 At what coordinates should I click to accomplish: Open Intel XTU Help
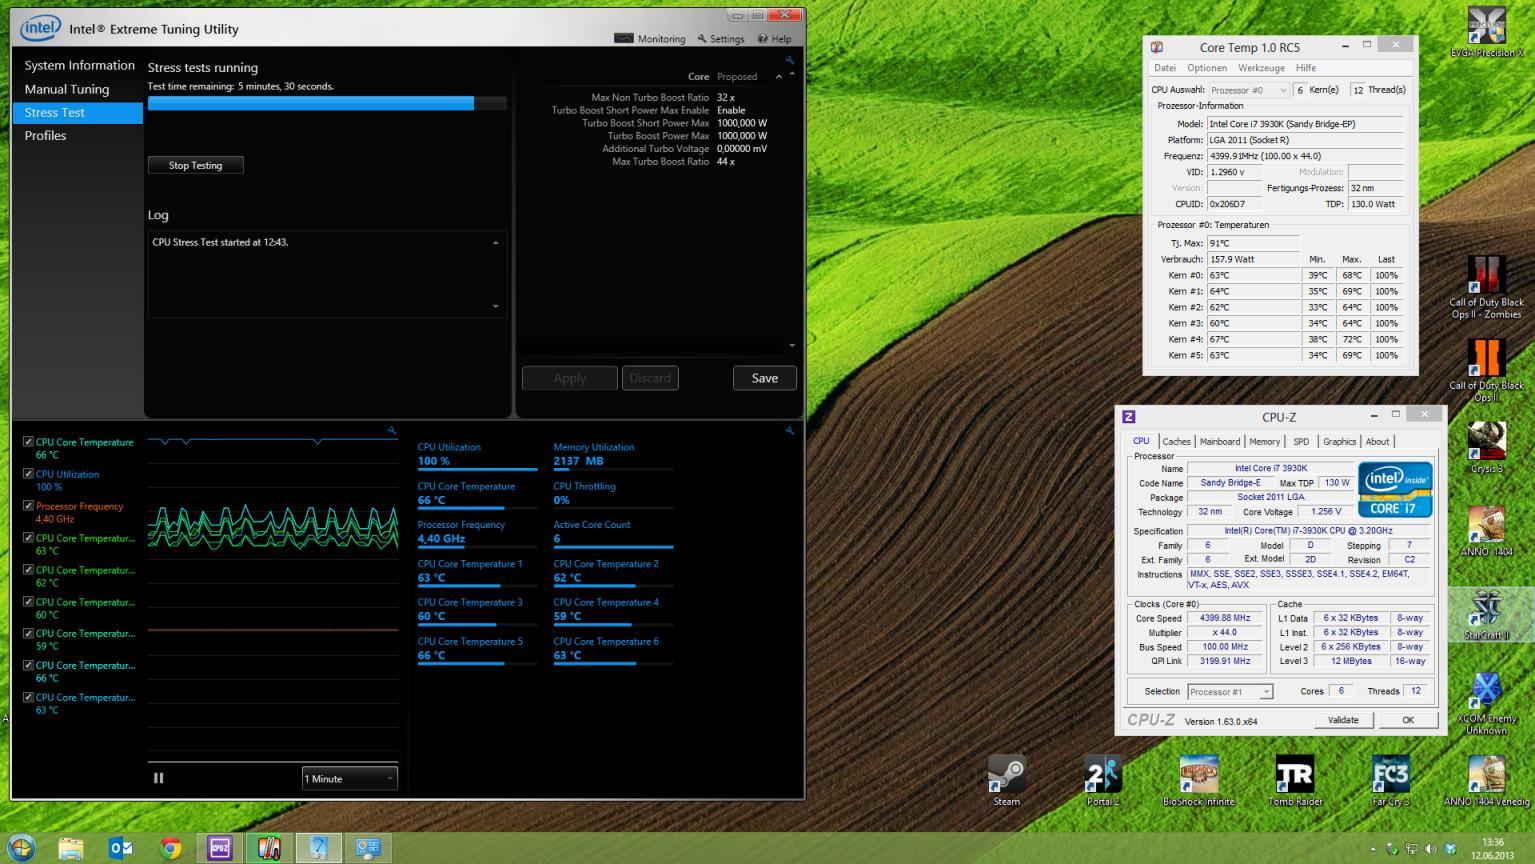click(x=774, y=39)
